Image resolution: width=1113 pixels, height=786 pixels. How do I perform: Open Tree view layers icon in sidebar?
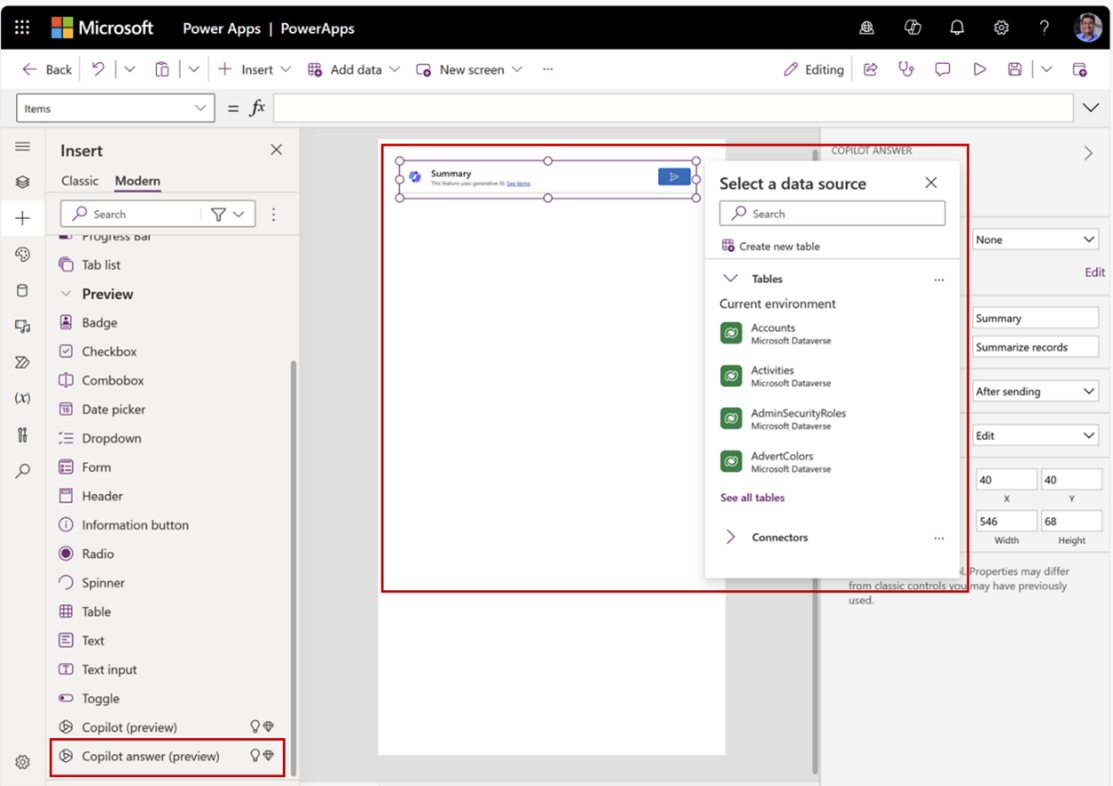point(22,182)
